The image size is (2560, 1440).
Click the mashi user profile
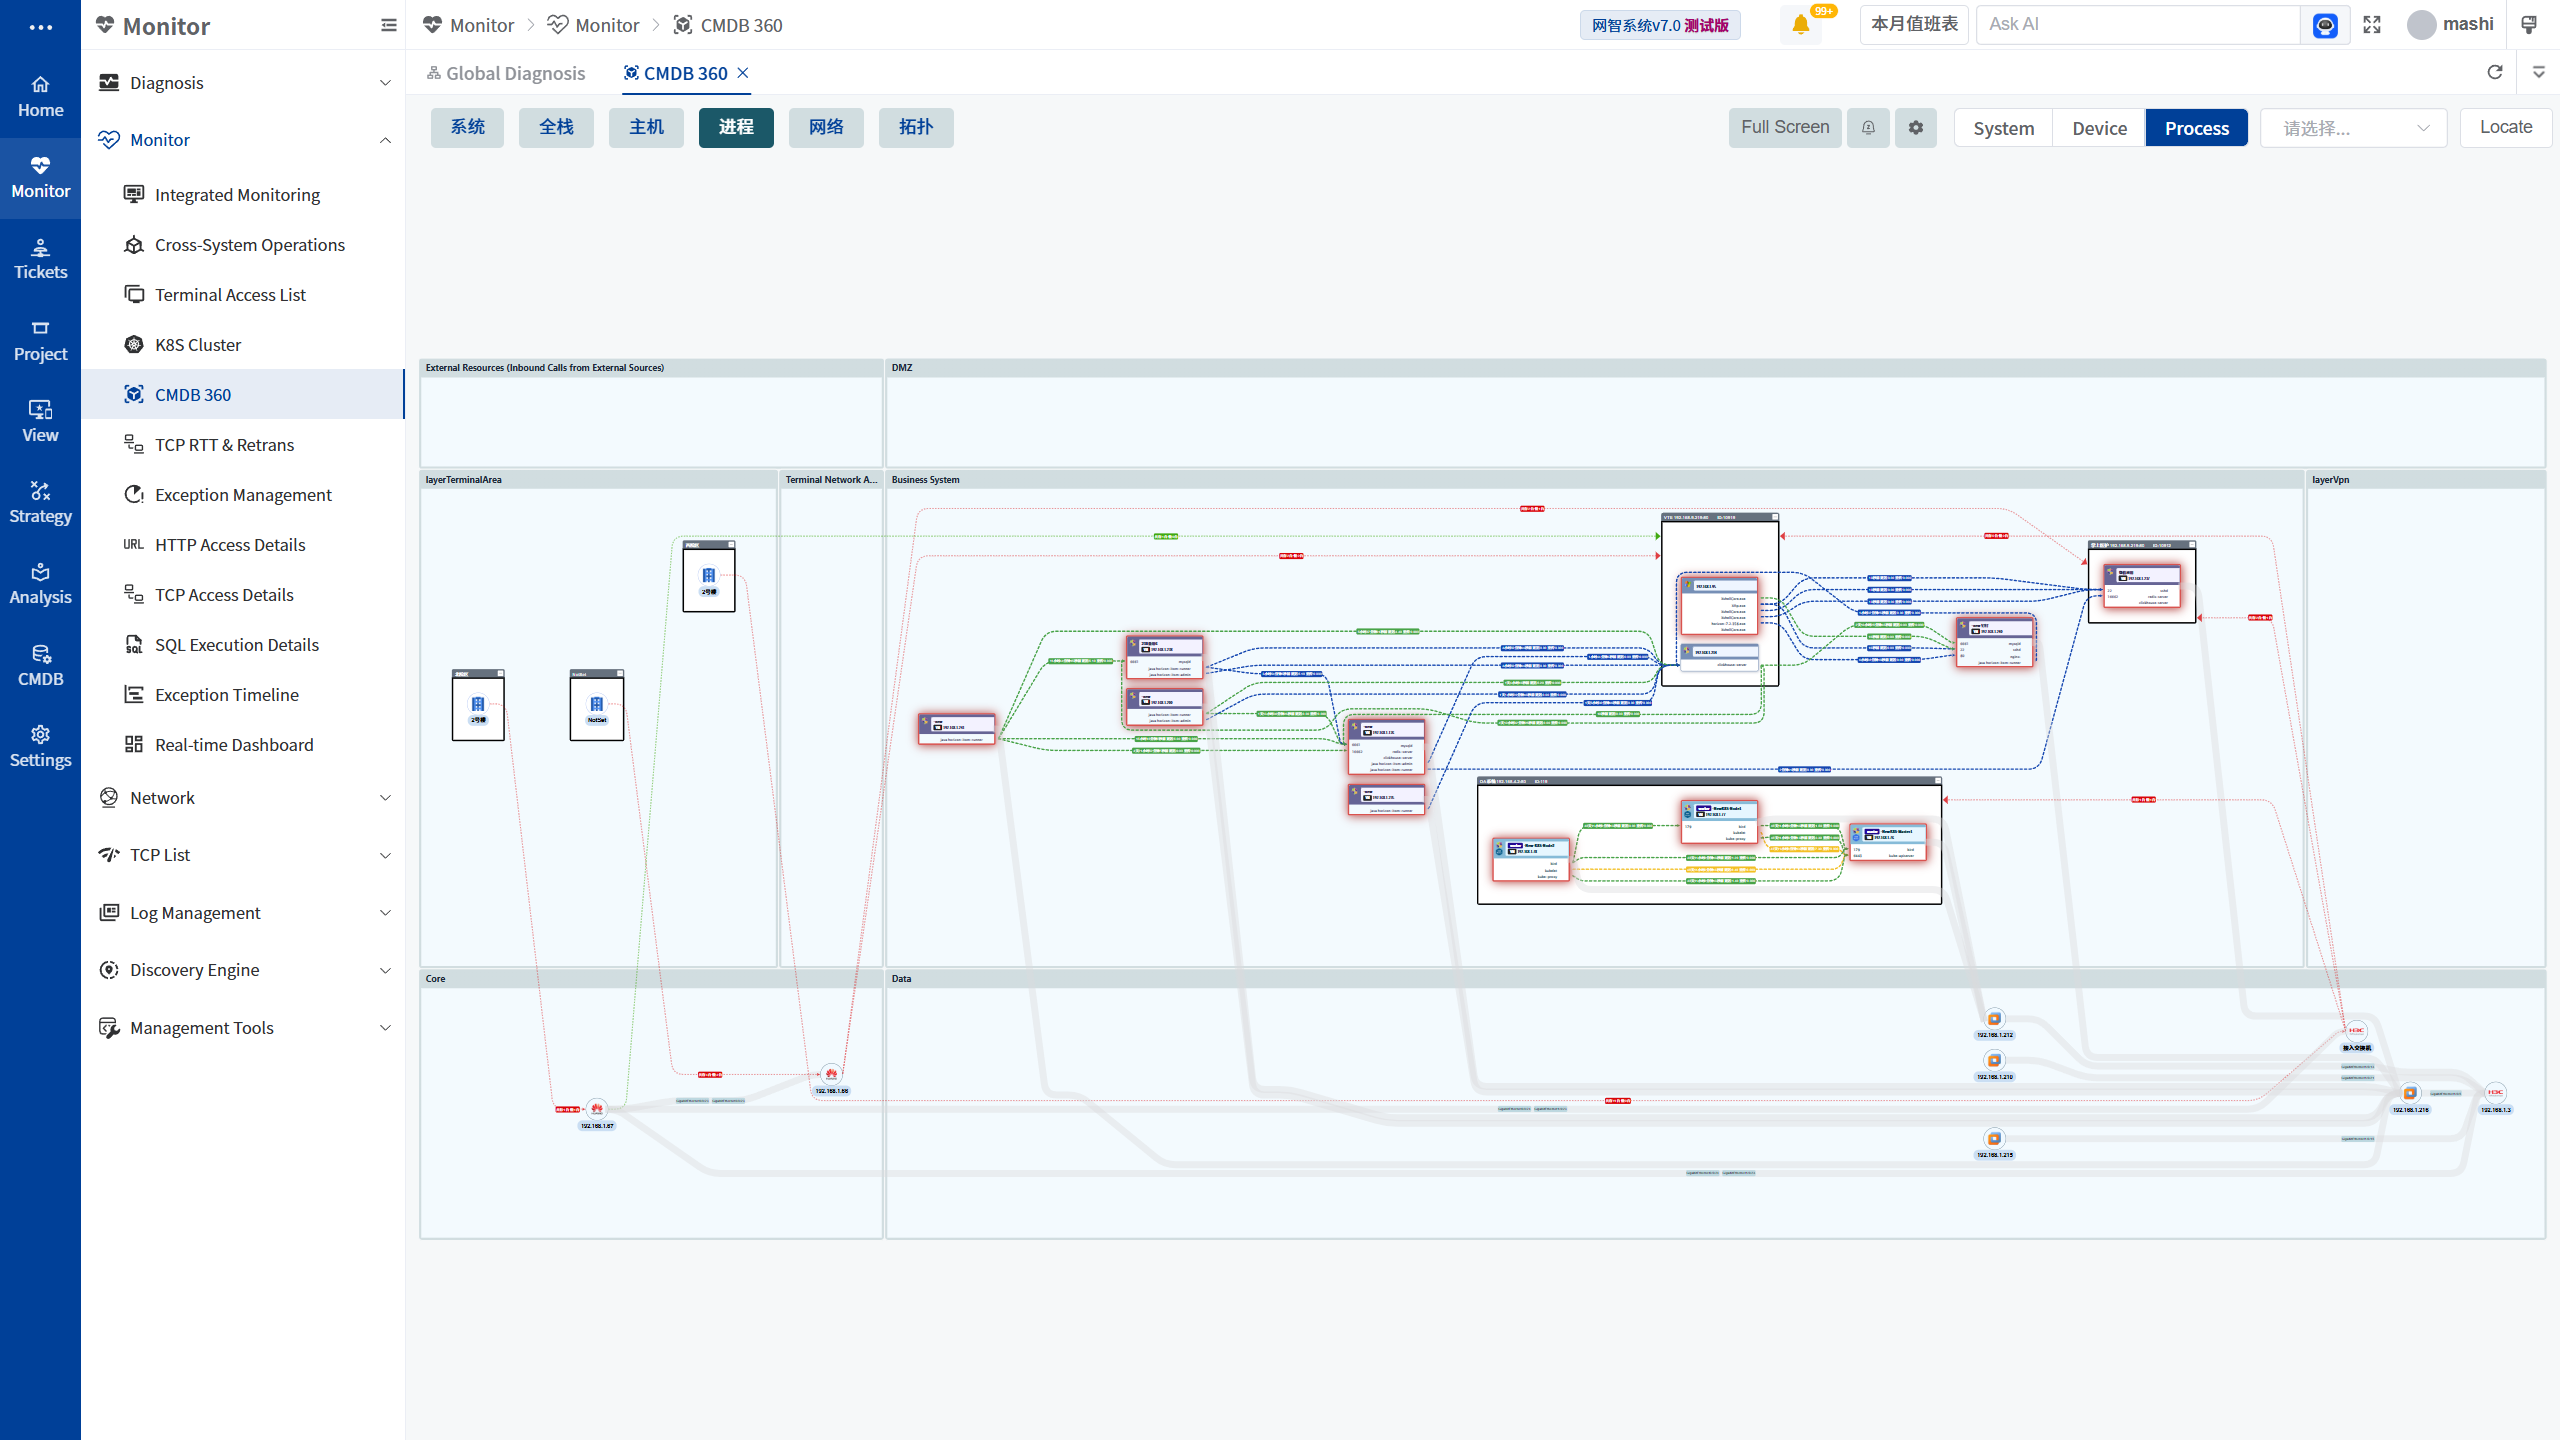[2450, 25]
